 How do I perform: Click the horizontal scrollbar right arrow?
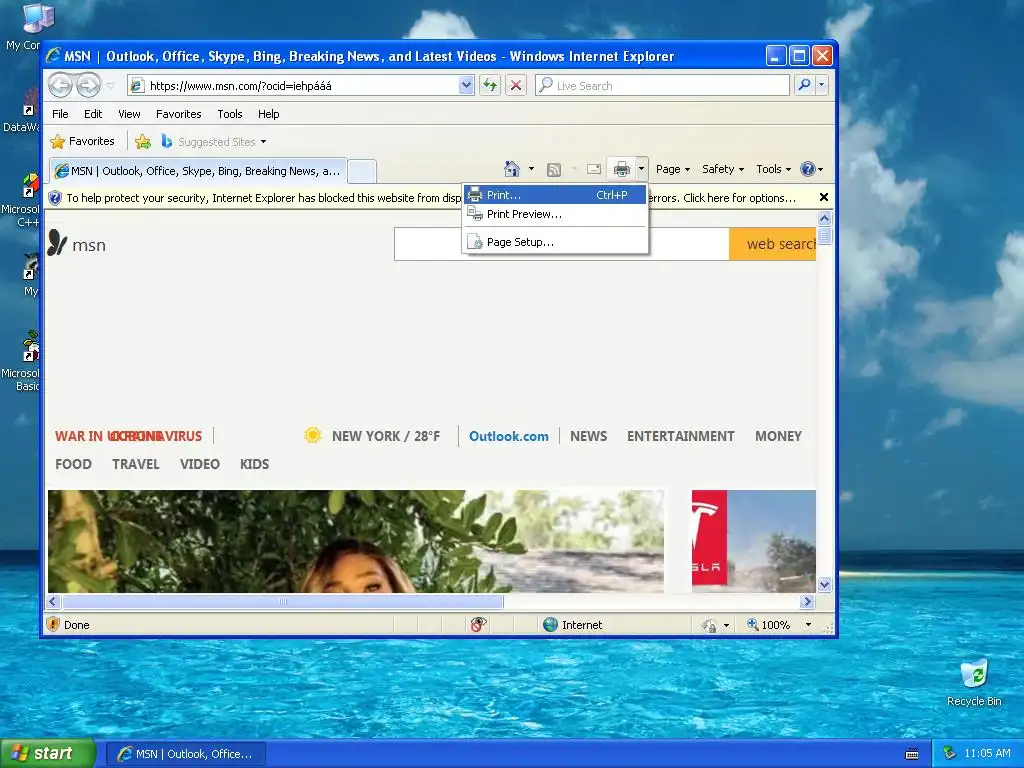(x=807, y=601)
